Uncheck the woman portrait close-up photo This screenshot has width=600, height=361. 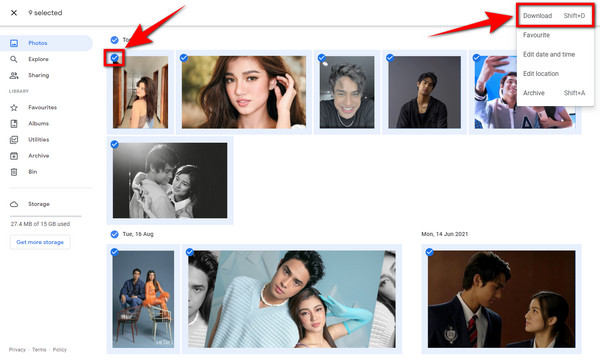tap(184, 58)
